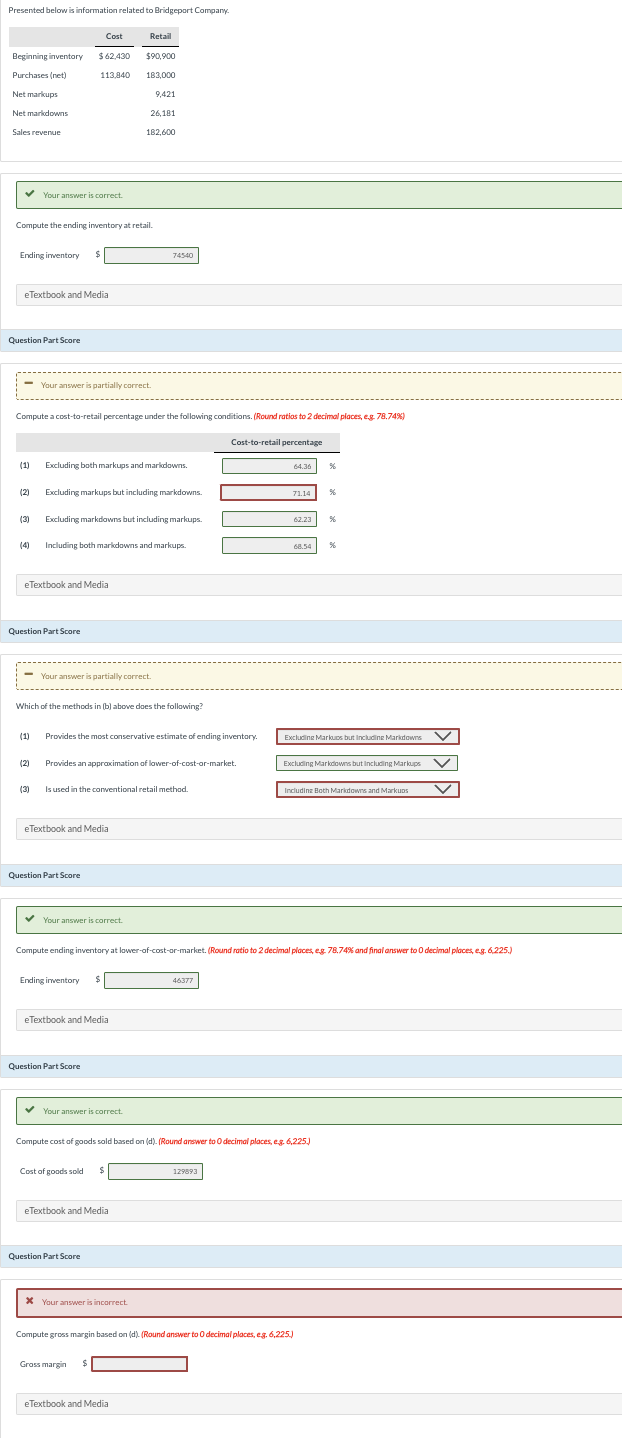Open eTextbook and Media below the 46377 ending inventory field
Image resolution: width=622 pixels, height=1438 pixels.
(x=320, y=1019)
